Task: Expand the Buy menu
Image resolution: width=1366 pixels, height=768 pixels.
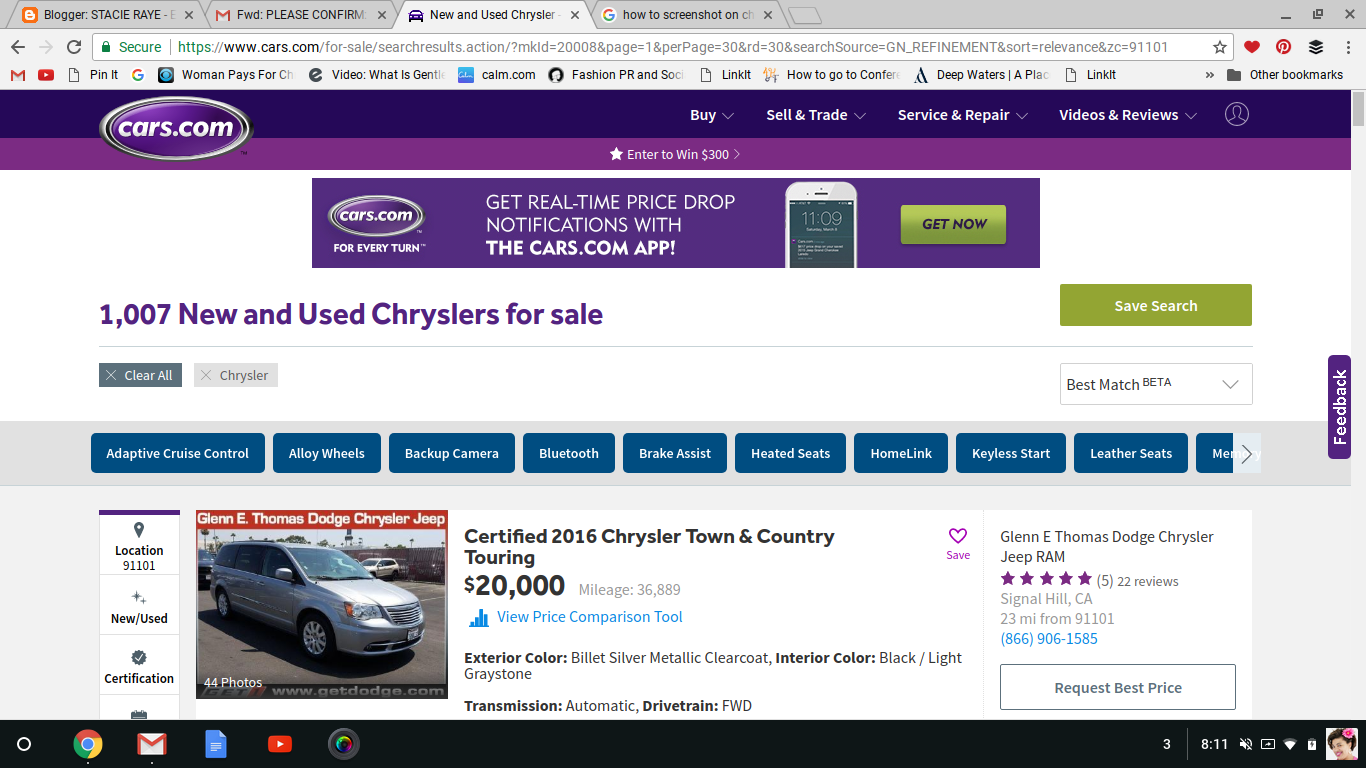Action: (712, 115)
